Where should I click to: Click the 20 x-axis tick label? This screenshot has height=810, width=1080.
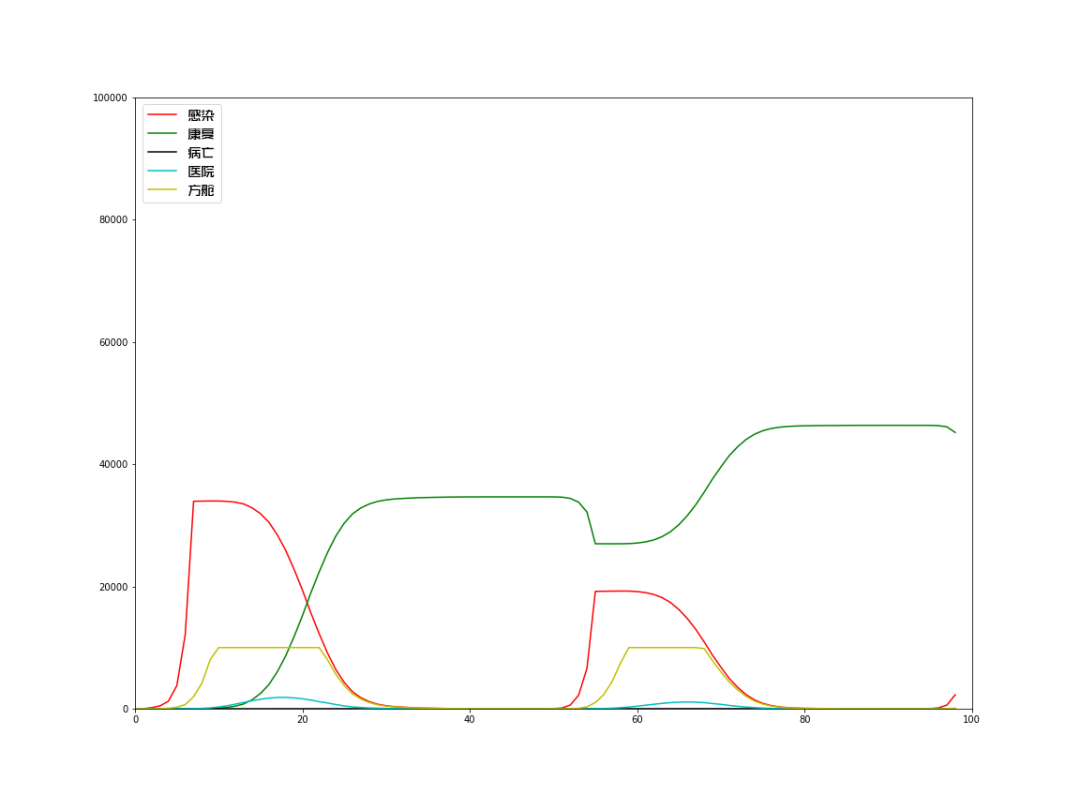(302, 720)
